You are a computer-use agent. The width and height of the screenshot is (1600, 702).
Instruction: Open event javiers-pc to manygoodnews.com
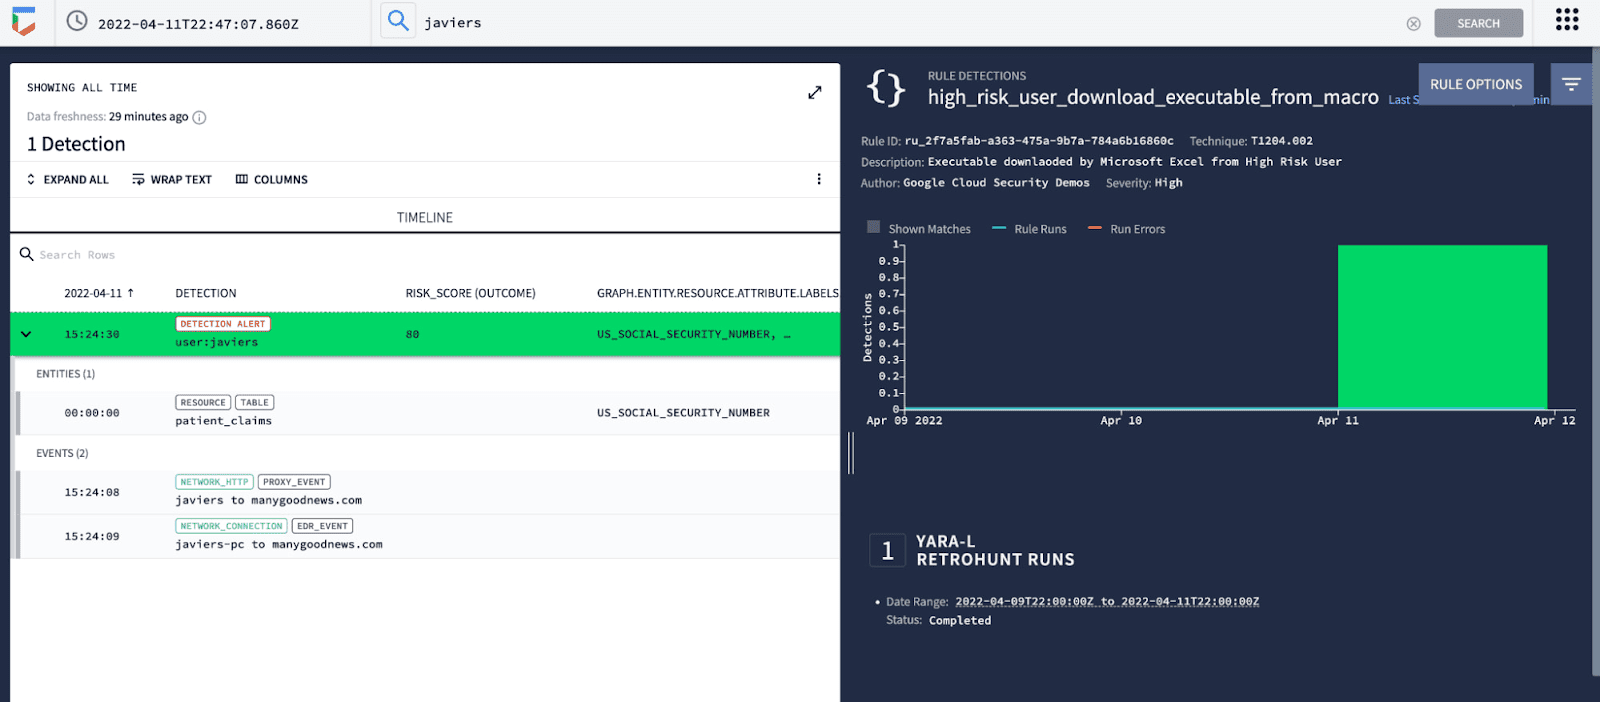pos(279,544)
